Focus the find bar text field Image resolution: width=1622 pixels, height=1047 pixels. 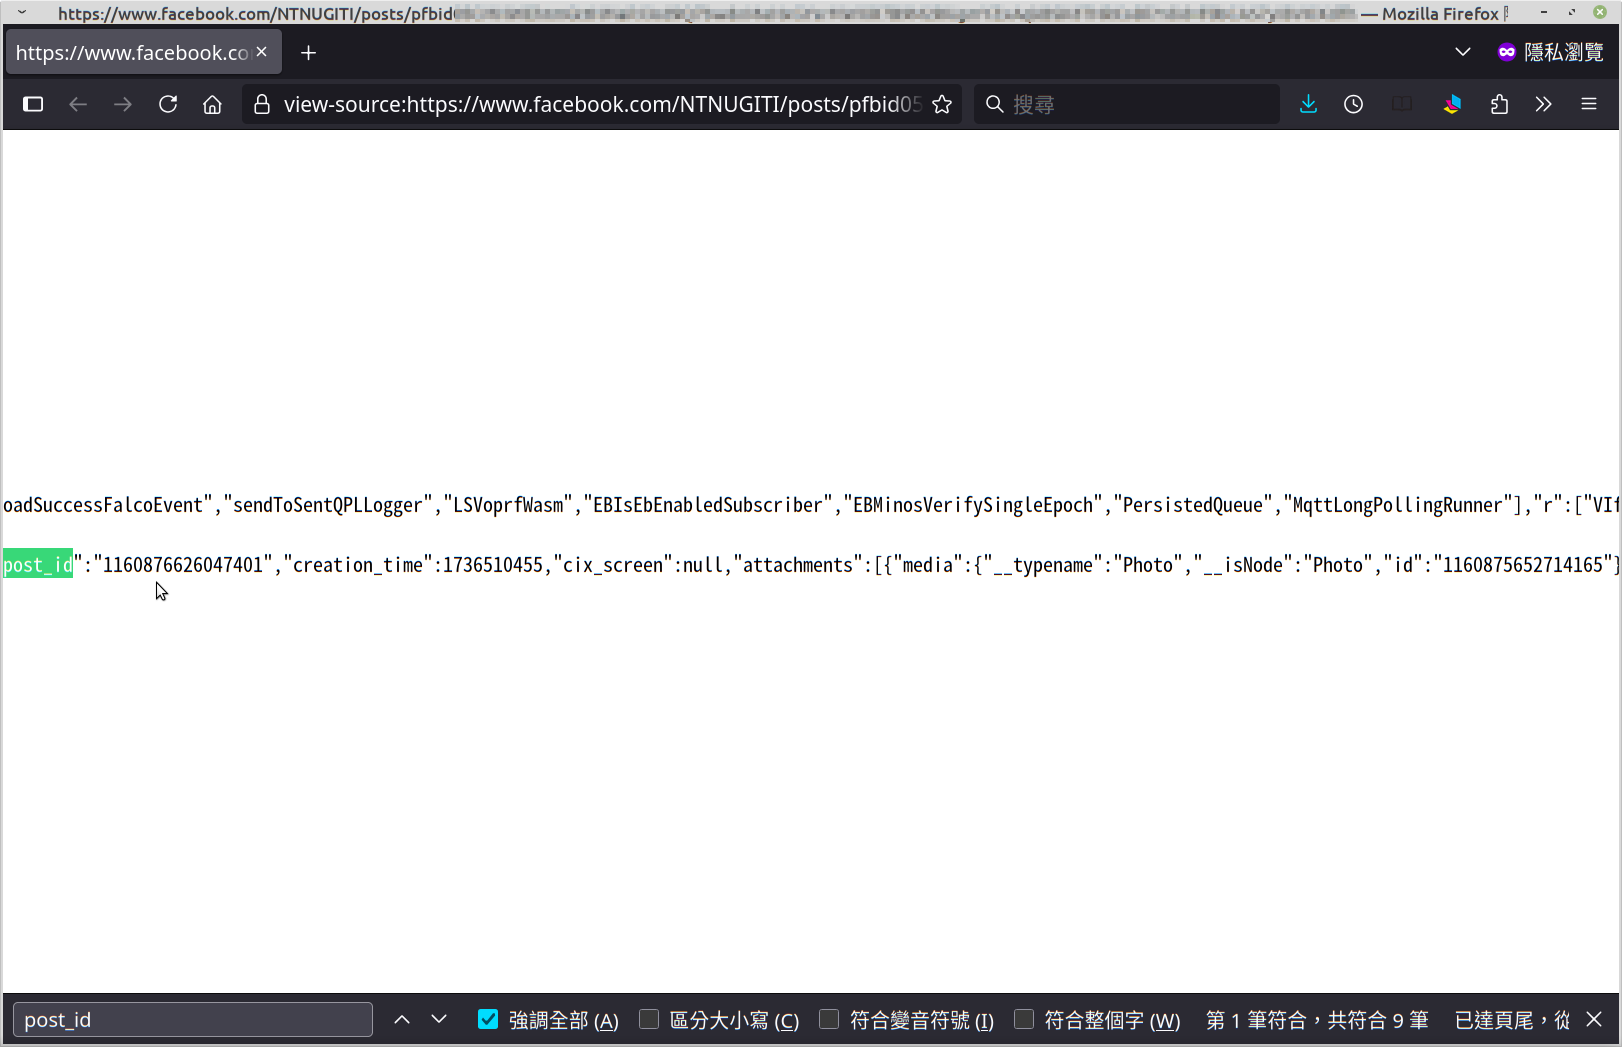pyautogui.click(x=193, y=1019)
